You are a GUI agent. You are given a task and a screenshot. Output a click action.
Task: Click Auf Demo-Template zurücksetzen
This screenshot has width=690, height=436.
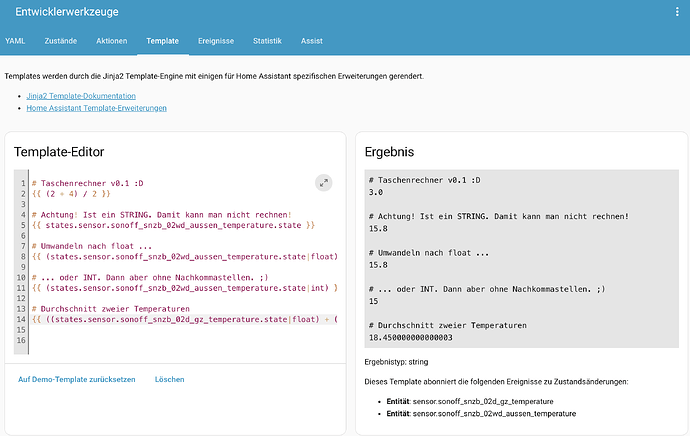point(77,379)
